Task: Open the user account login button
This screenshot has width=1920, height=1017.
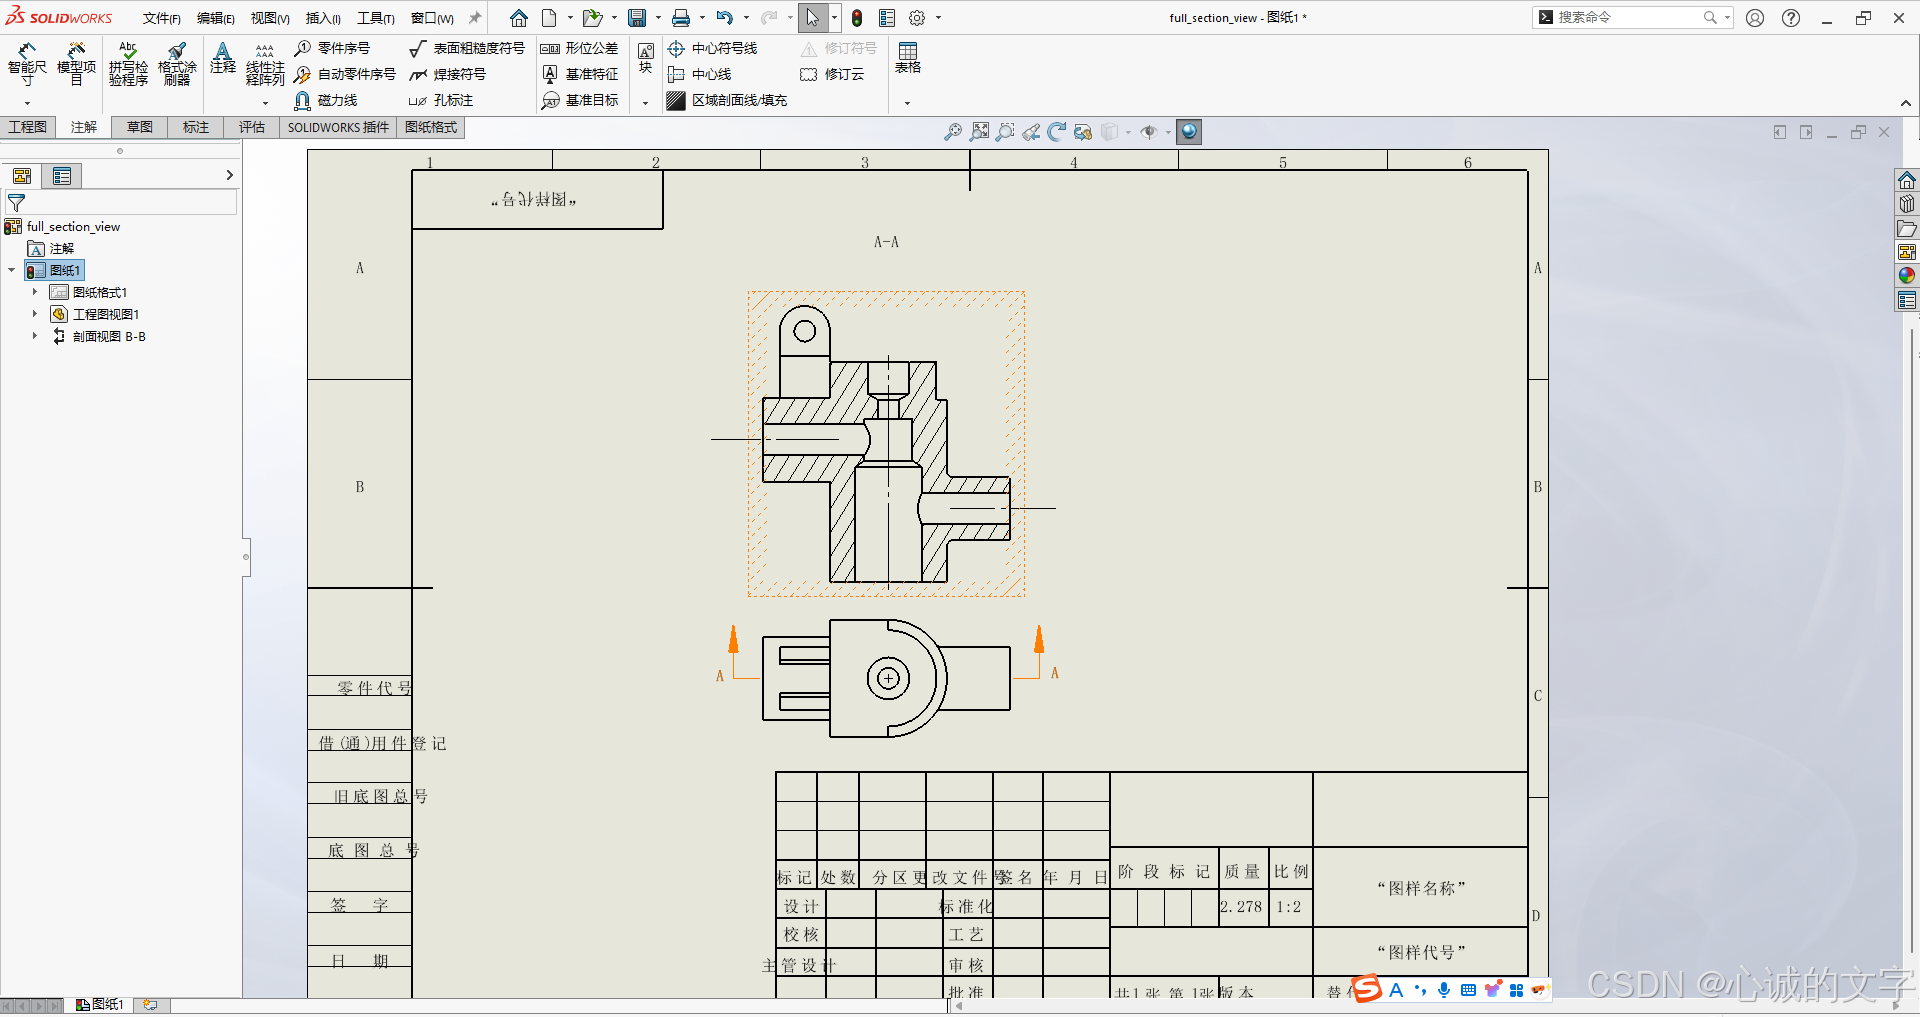Action: click(x=1755, y=18)
